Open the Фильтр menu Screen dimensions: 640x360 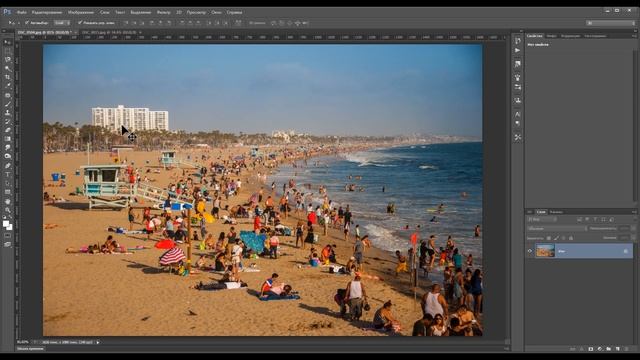pyautogui.click(x=164, y=13)
